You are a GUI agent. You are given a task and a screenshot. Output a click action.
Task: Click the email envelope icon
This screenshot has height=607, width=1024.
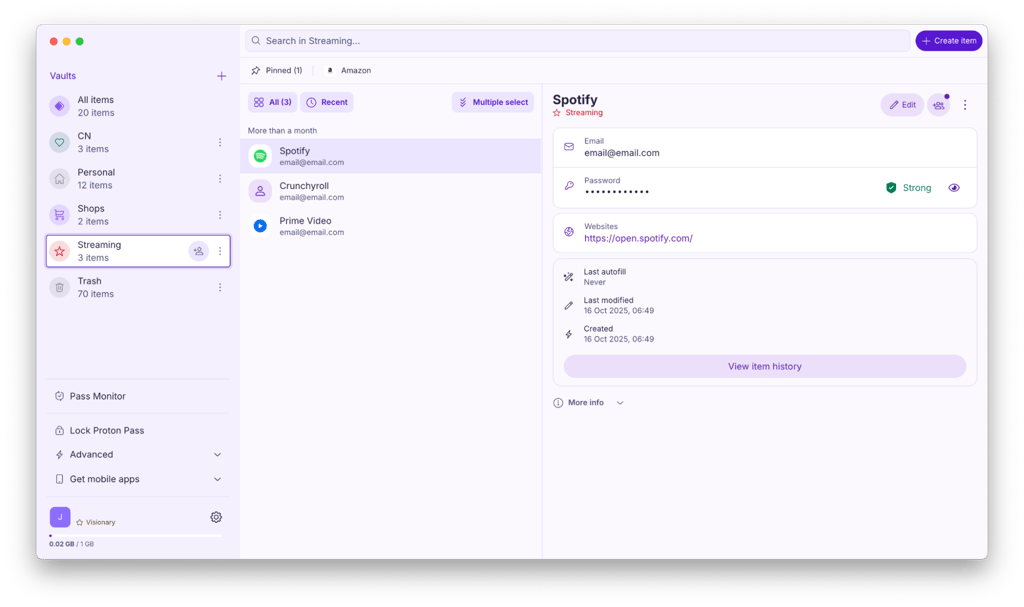click(x=569, y=147)
